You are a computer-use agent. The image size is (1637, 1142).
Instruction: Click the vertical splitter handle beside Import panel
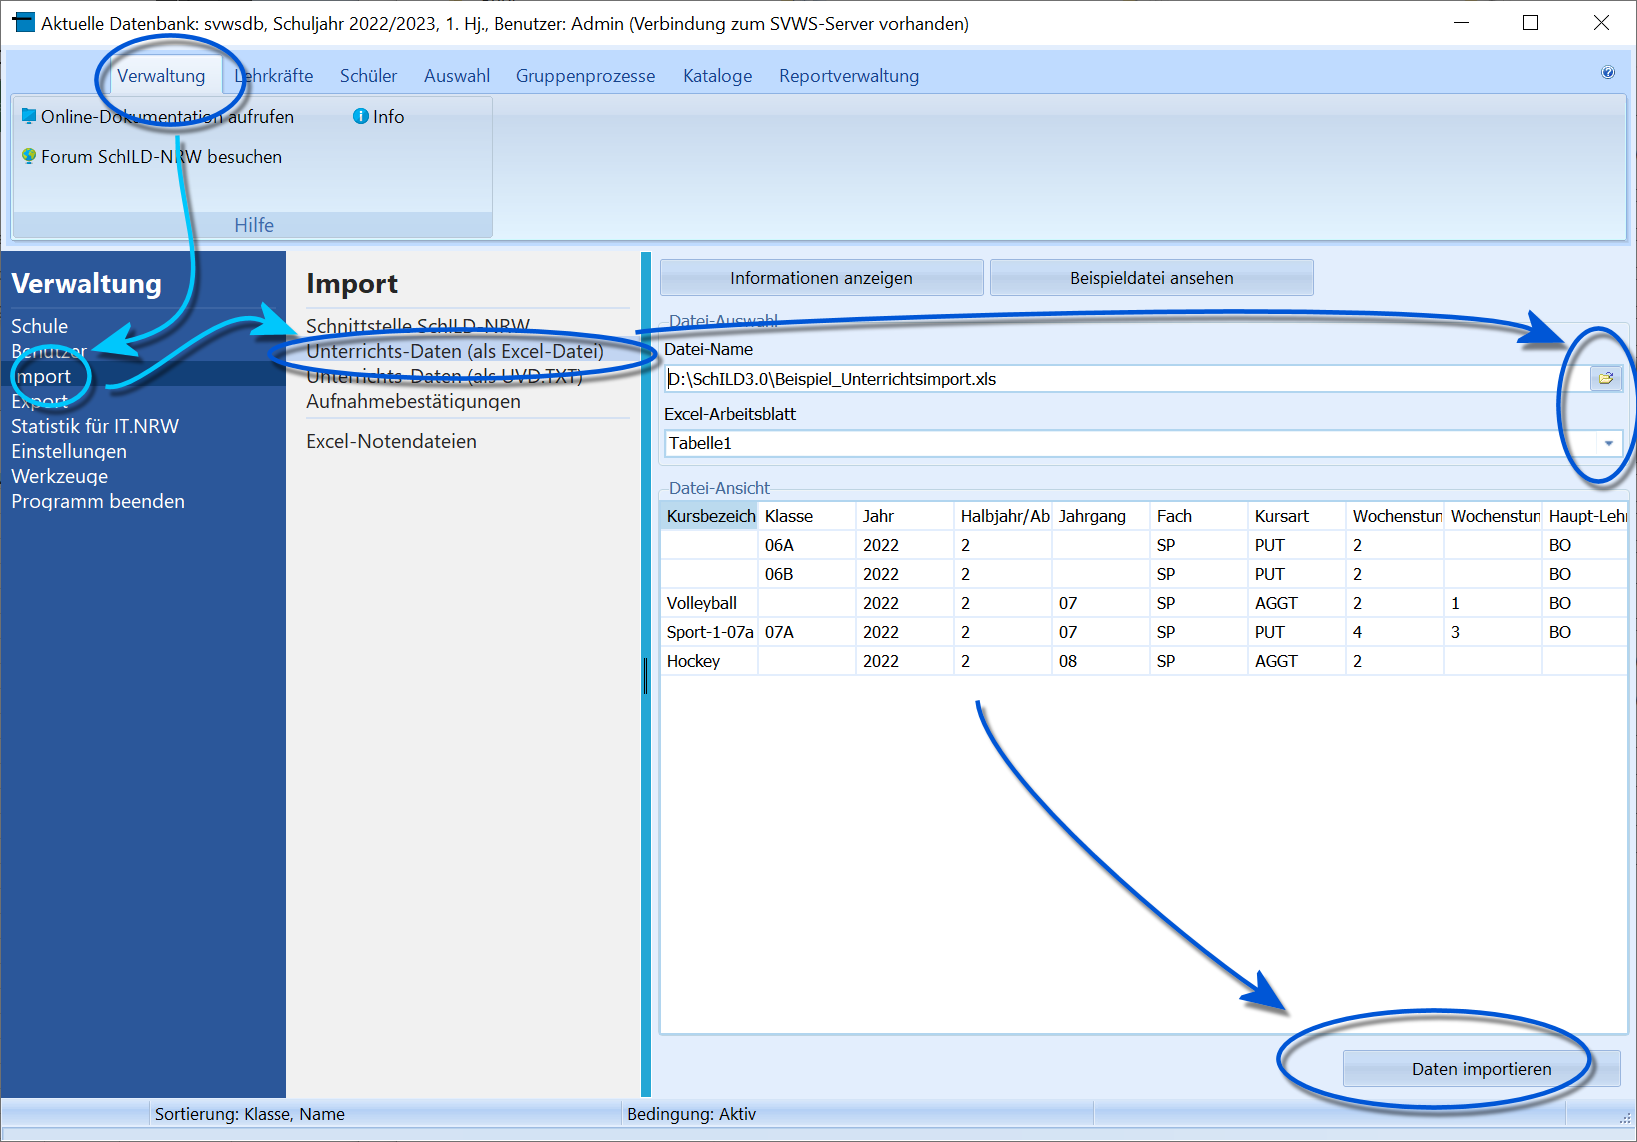point(646,676)
